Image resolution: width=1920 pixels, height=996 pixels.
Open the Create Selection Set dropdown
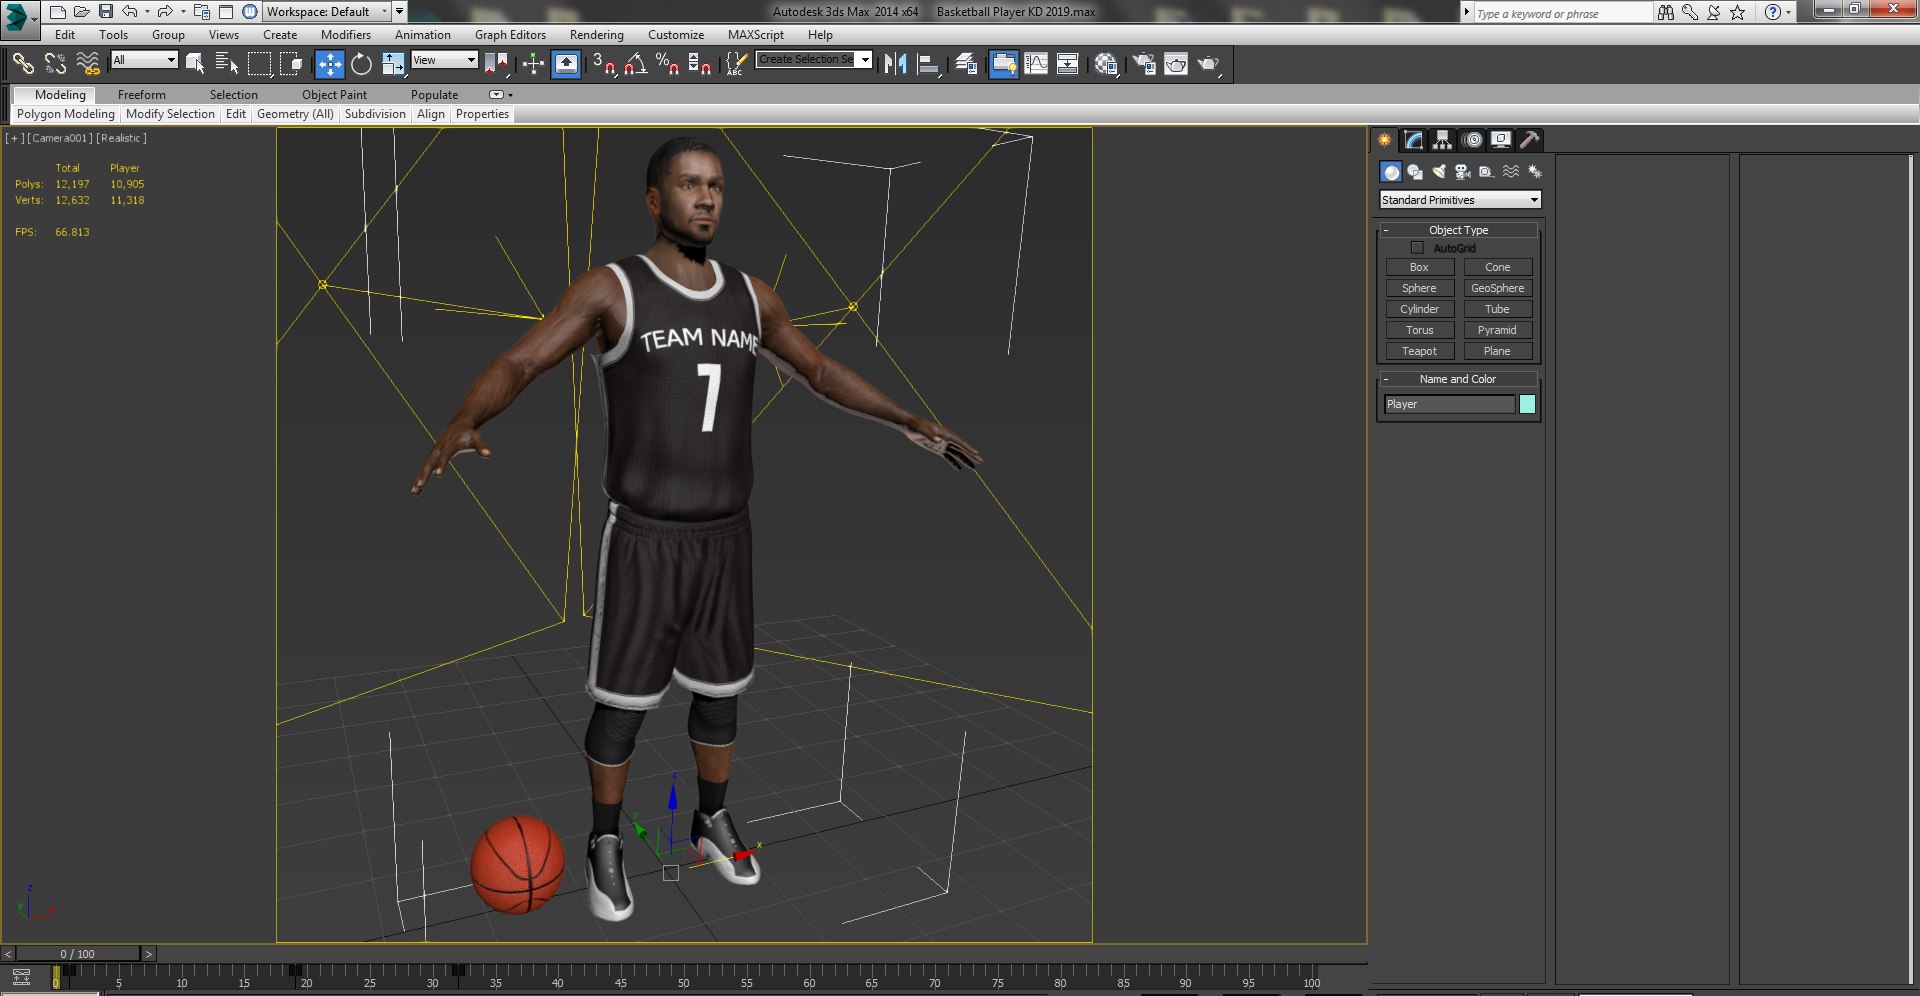point(814,60)
